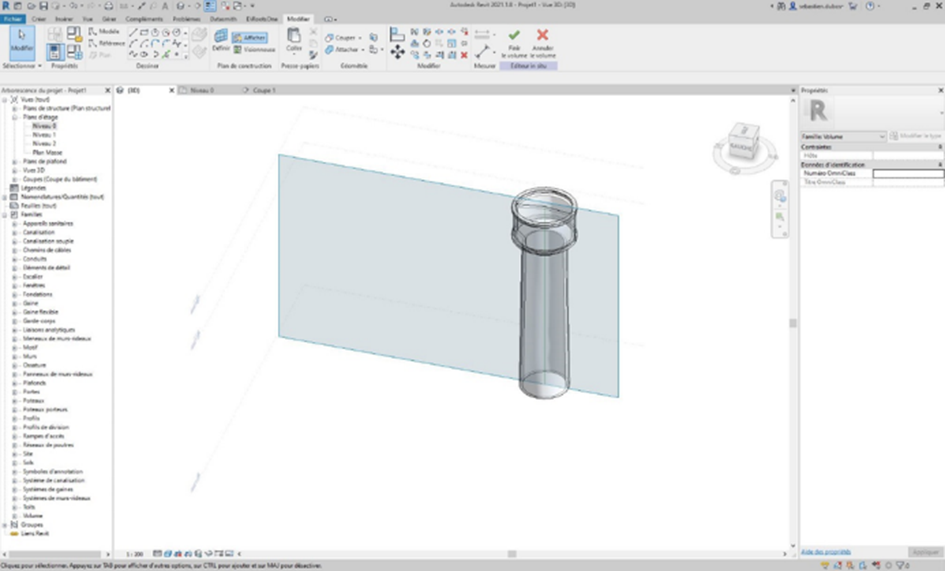Image resolution: width=945 pixels, height=571 pixels.
Task: Select the Modèle line tool
Action: [x=103, y=32]
